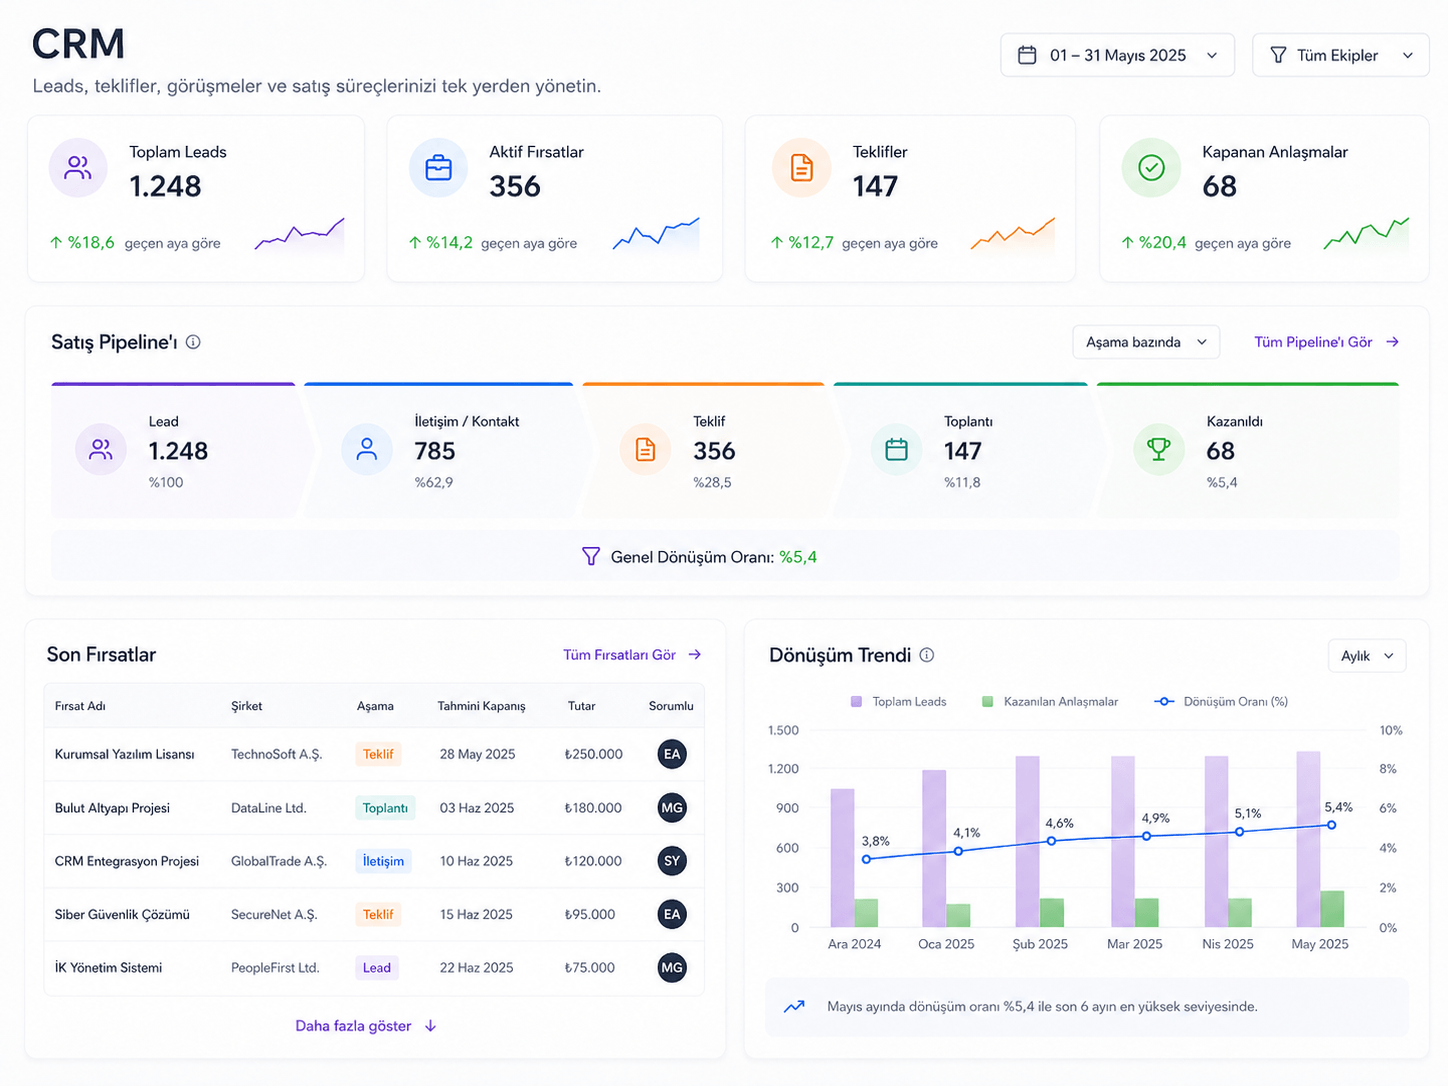The image size is (1448, 1086).
Task: Click the 4,6% data point for Şub 2025
Action: (x=1052, y=841)
